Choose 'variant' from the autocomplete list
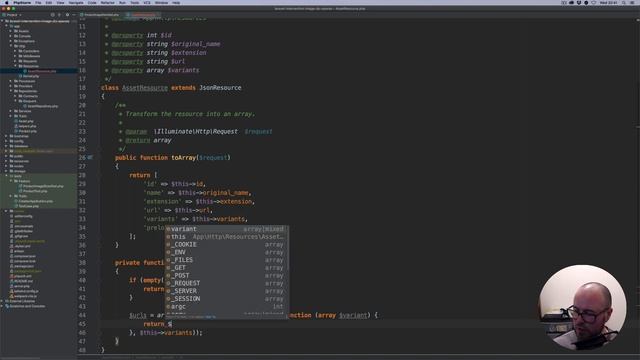 point(227,229)
